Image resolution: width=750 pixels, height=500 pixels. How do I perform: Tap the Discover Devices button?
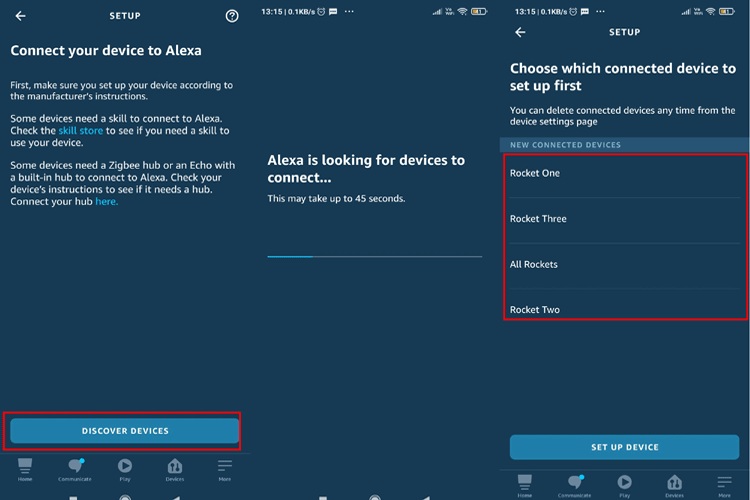124,431
